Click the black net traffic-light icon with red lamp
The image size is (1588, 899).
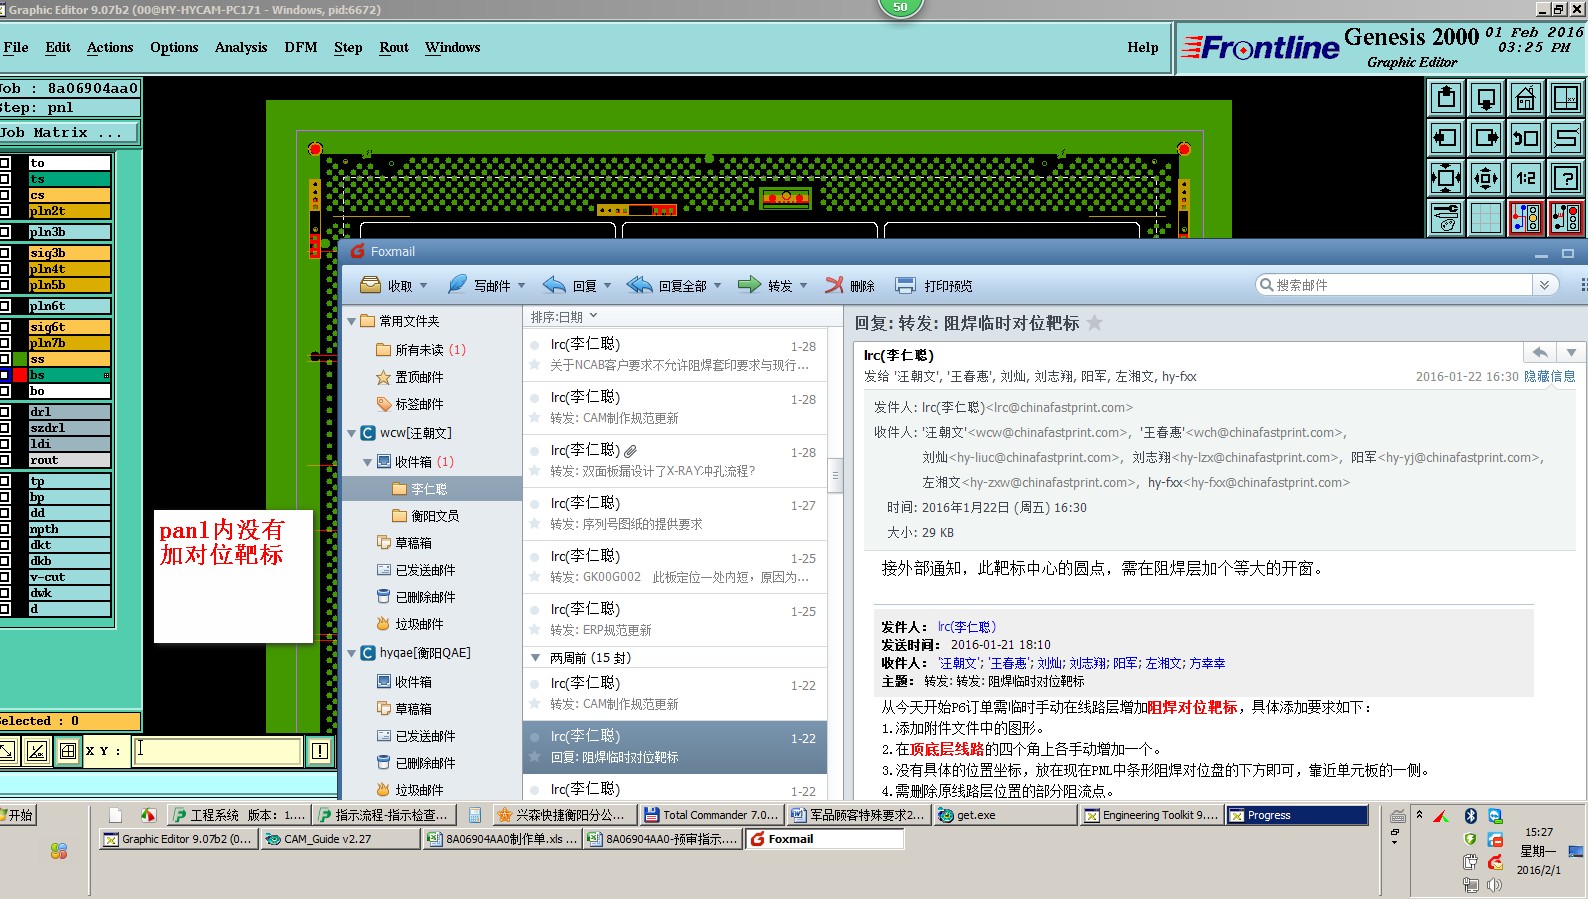(x=1565, y=217)
